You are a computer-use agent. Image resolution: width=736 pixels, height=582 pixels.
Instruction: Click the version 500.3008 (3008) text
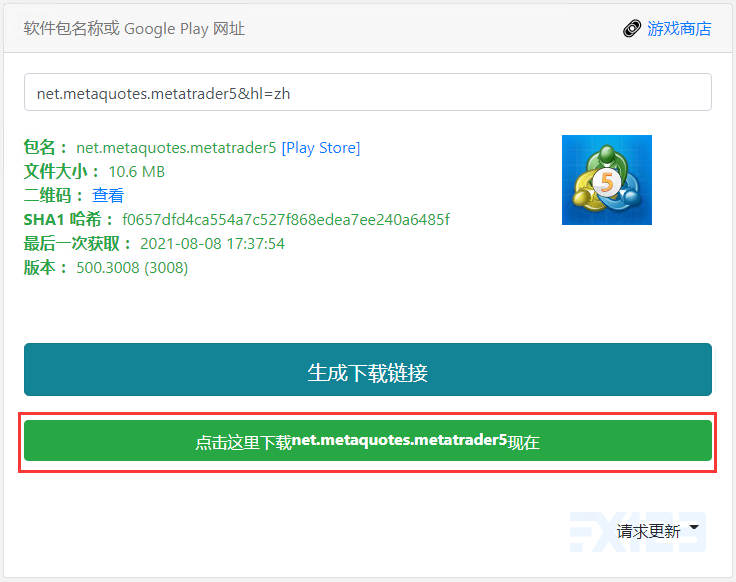(132, 268)
